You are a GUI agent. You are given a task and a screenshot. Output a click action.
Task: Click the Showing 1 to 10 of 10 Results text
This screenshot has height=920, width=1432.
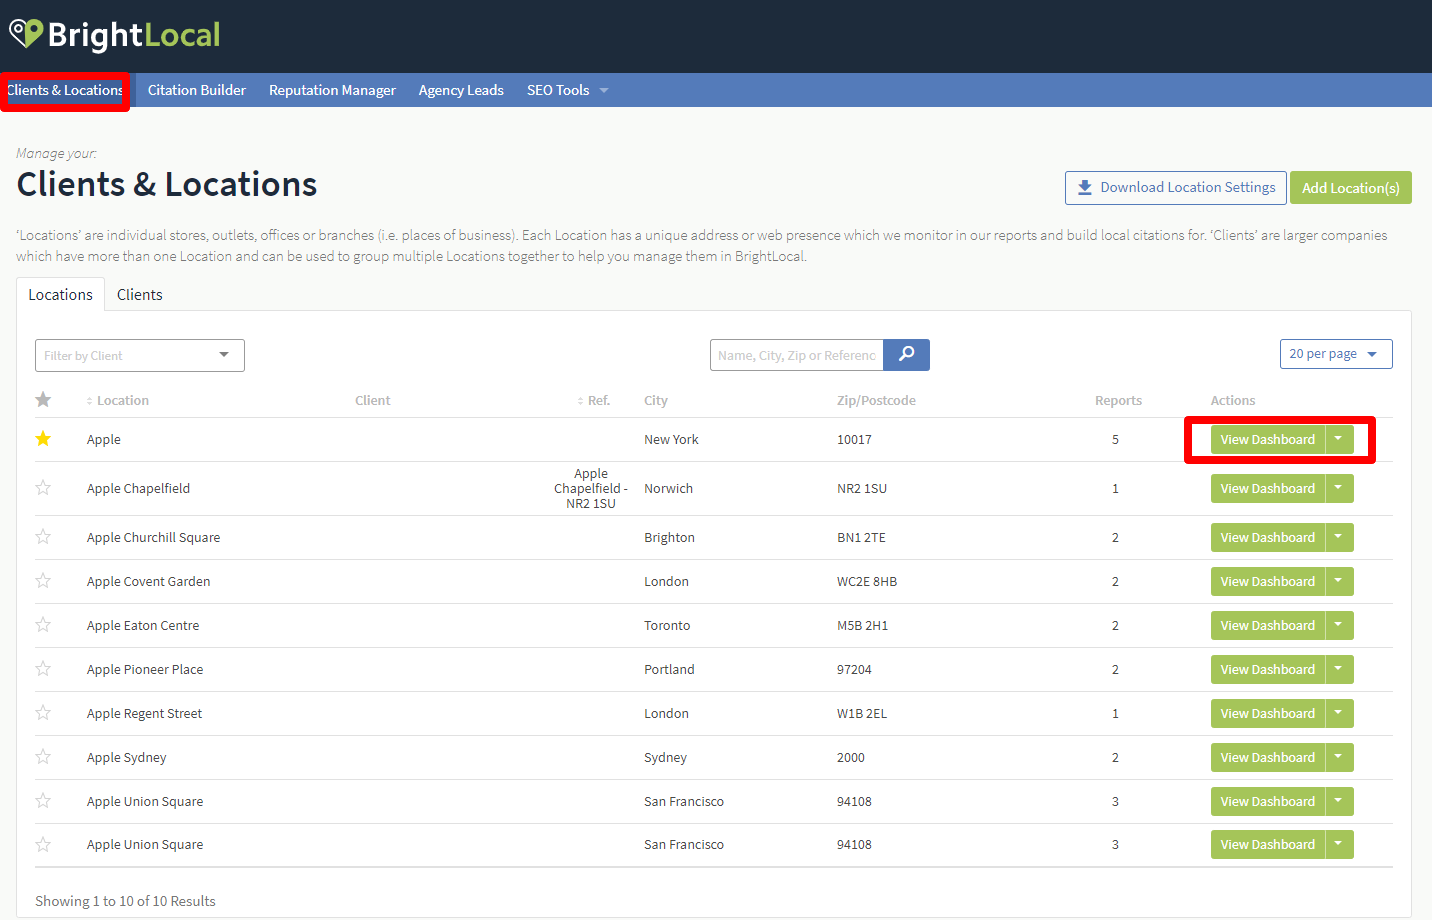point(125,901)
